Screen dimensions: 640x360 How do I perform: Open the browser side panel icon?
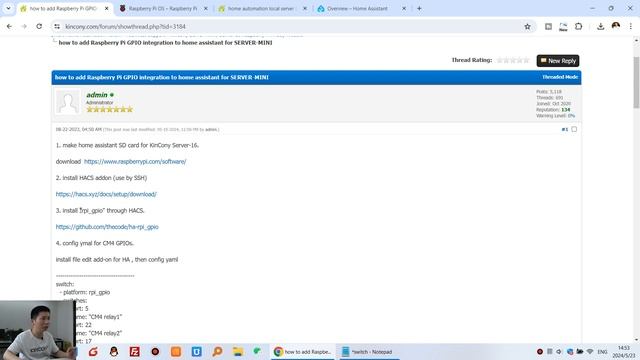548,27
